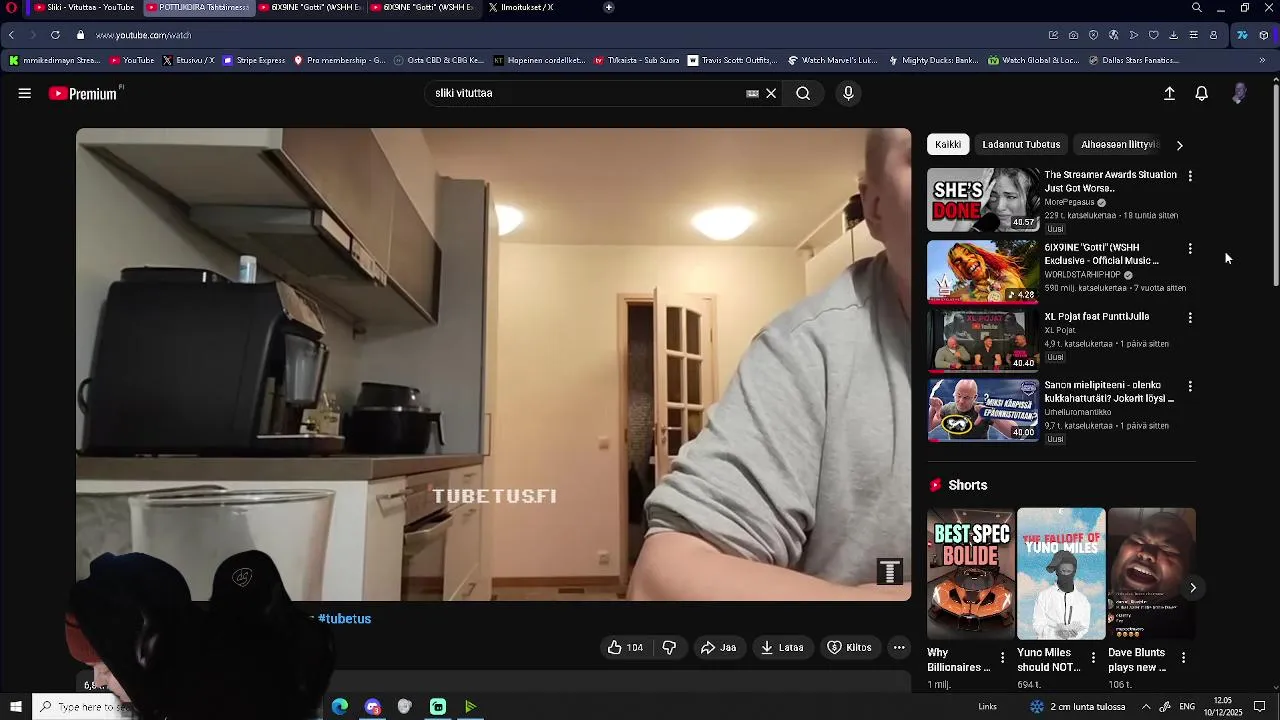
Task: Share the video with the Jaa button
Action: [x=718, y=647]
